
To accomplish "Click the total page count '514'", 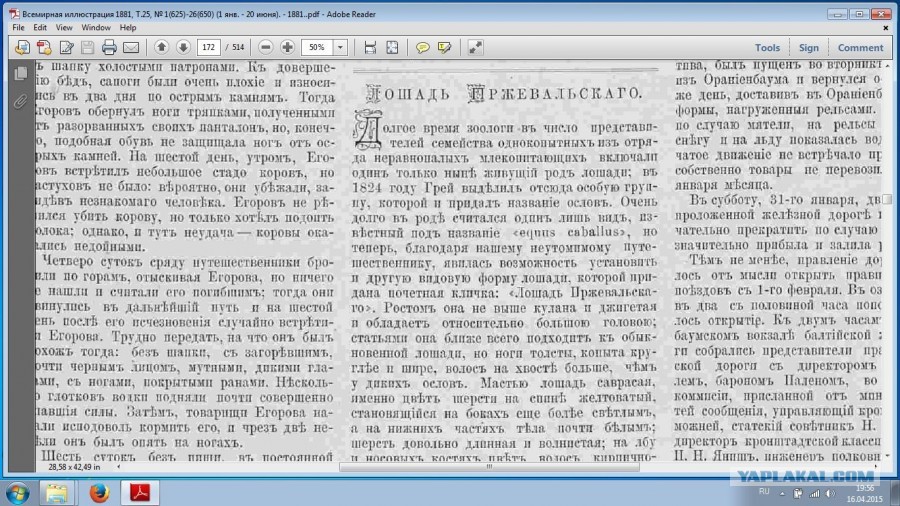I will pyautogui.click(x=238, y=48).
